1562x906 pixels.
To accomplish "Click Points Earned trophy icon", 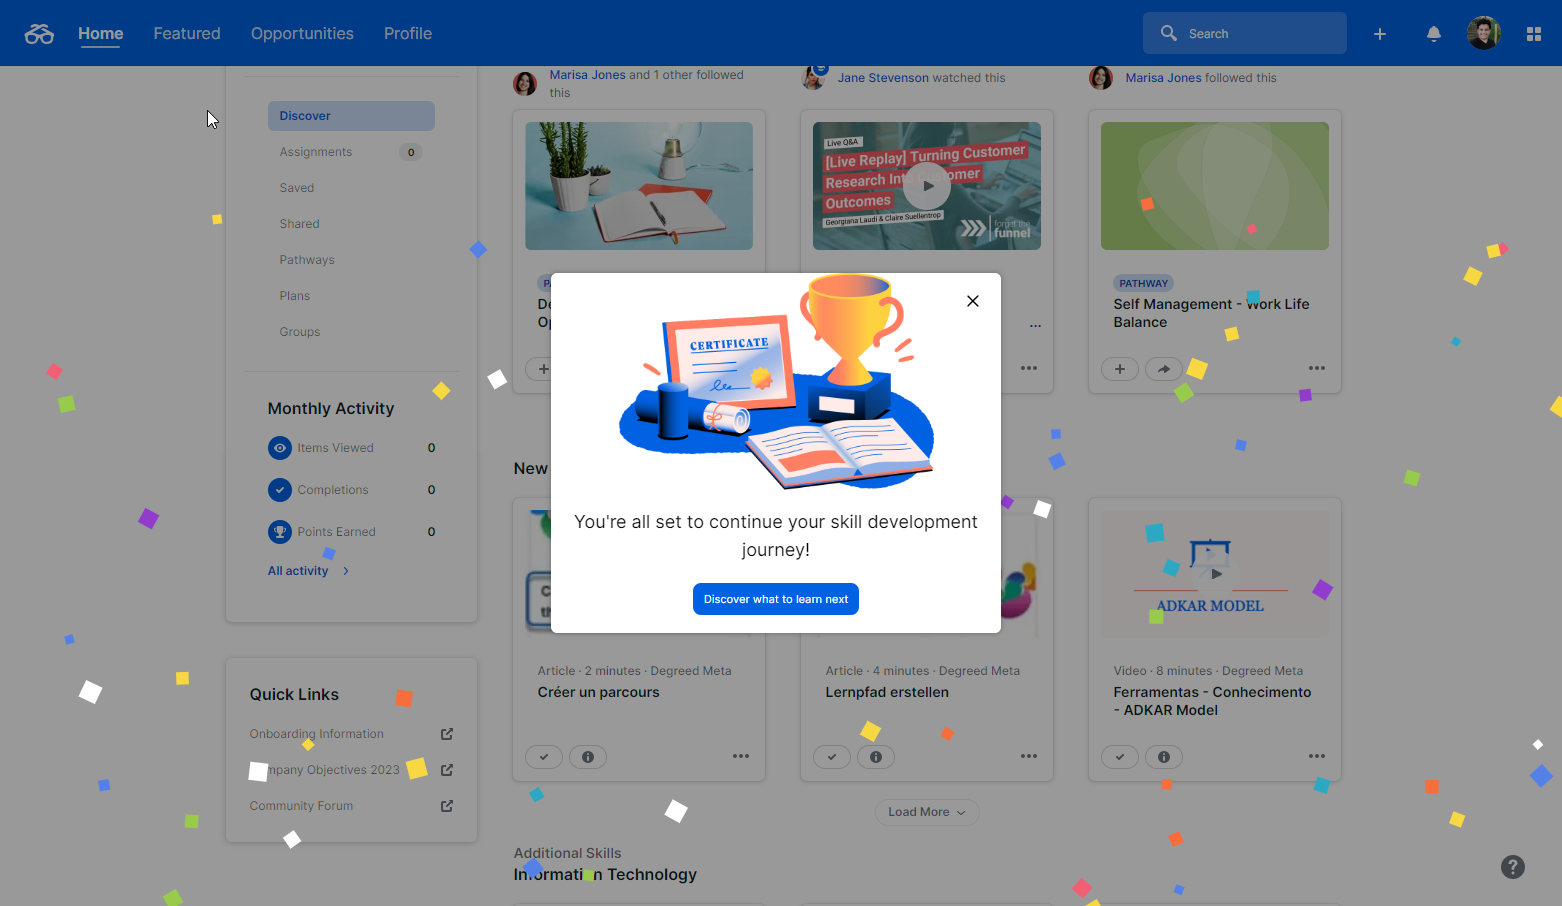I will point(280,532).
